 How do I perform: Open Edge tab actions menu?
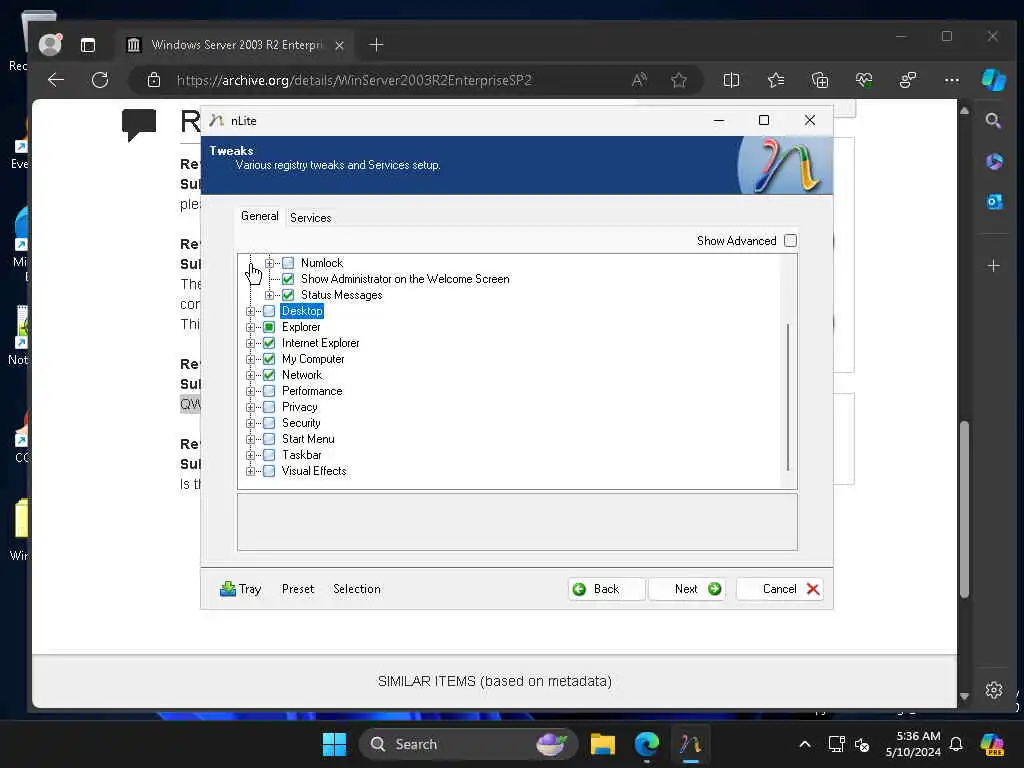[88, 45]
